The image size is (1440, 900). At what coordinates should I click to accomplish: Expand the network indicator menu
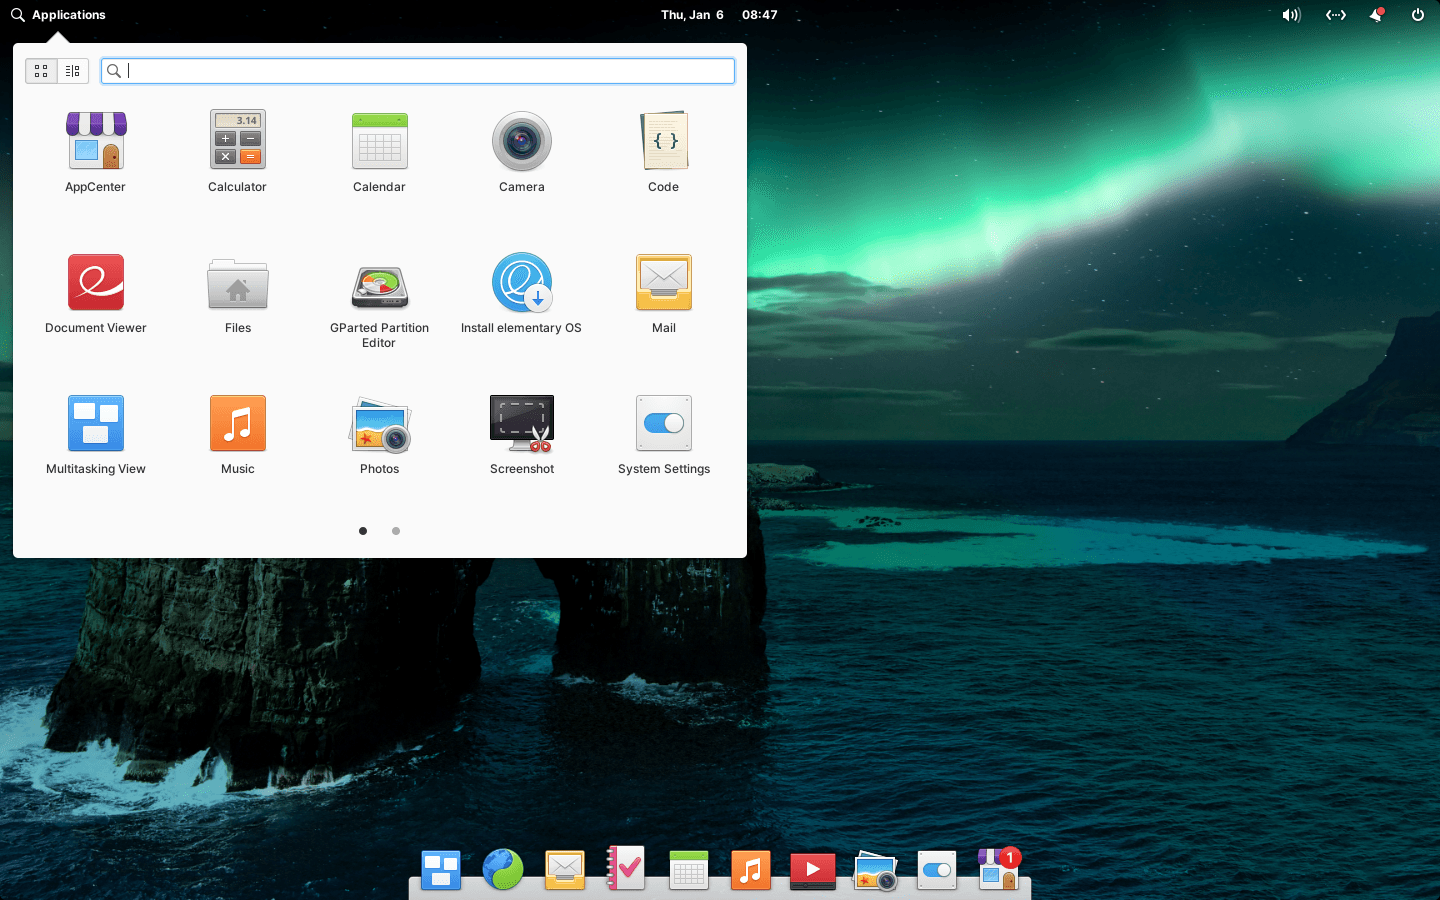pyautogui.click(x=1335, y=15)
